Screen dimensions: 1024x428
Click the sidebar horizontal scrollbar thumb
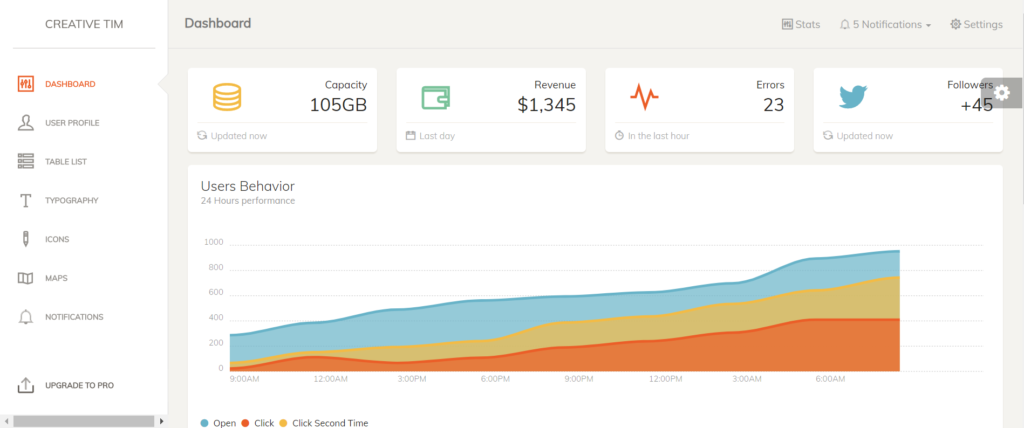[x=83, y=421]
